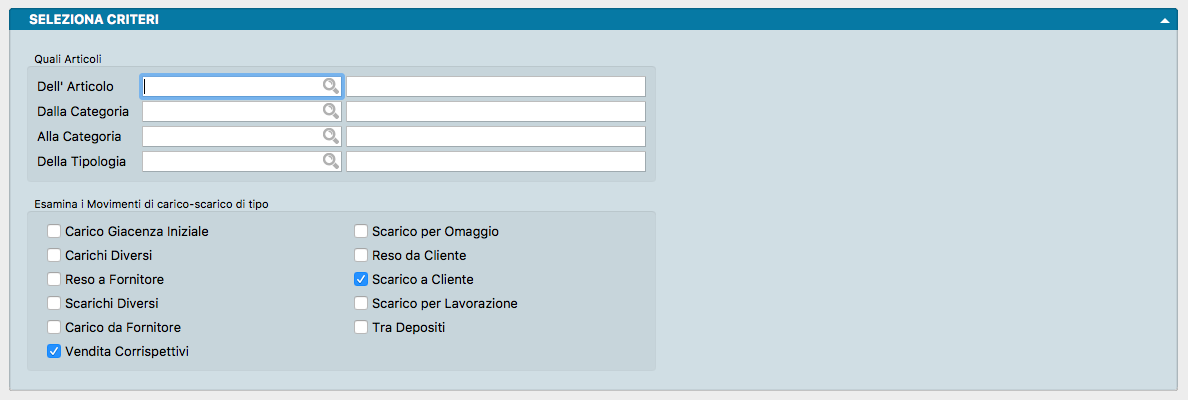Select the Della Tipologia description field
The height and width of the screenshot is (400, 1188).
click(x=495, y=161)
